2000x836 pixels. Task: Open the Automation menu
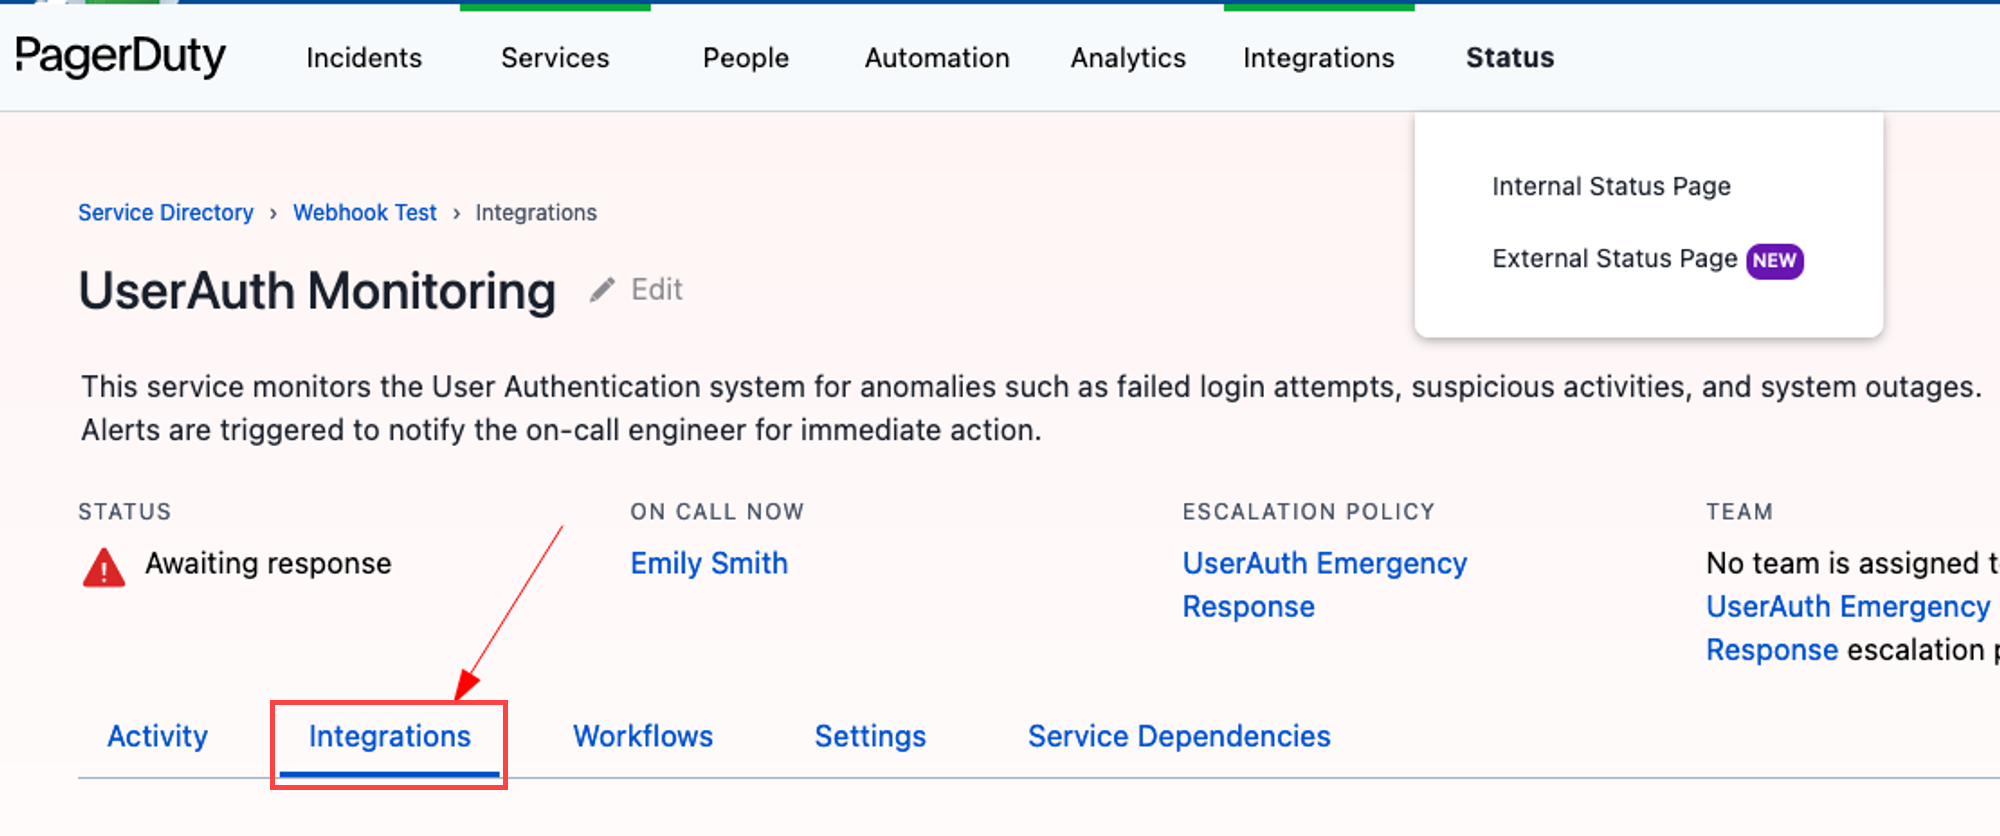pos(937,58)
